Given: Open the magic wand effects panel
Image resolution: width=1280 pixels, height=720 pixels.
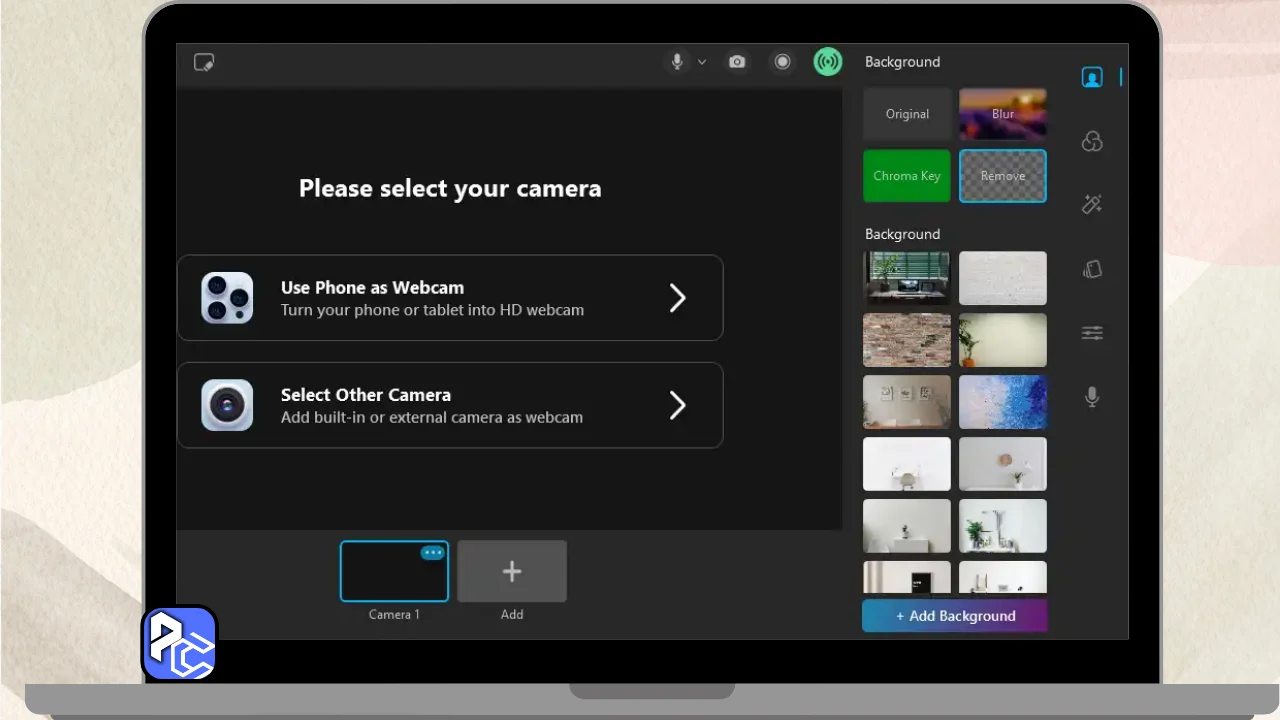Looking at the screenshot, I should click(x=1092, y=205).
